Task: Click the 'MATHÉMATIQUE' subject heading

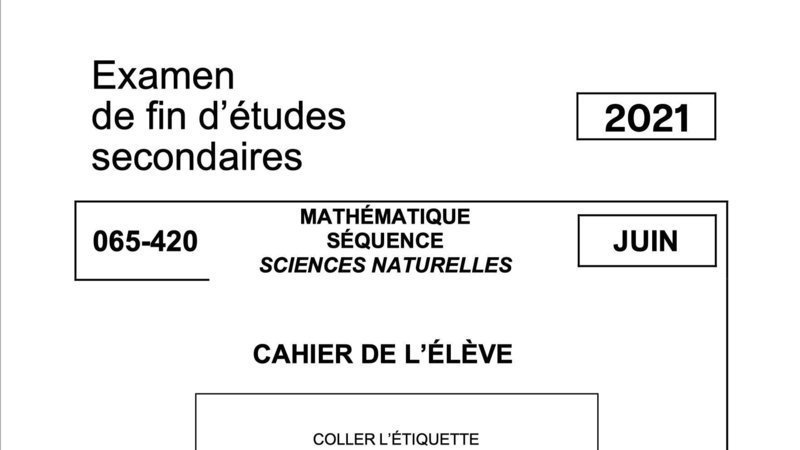Action: (x=385, y=217)
